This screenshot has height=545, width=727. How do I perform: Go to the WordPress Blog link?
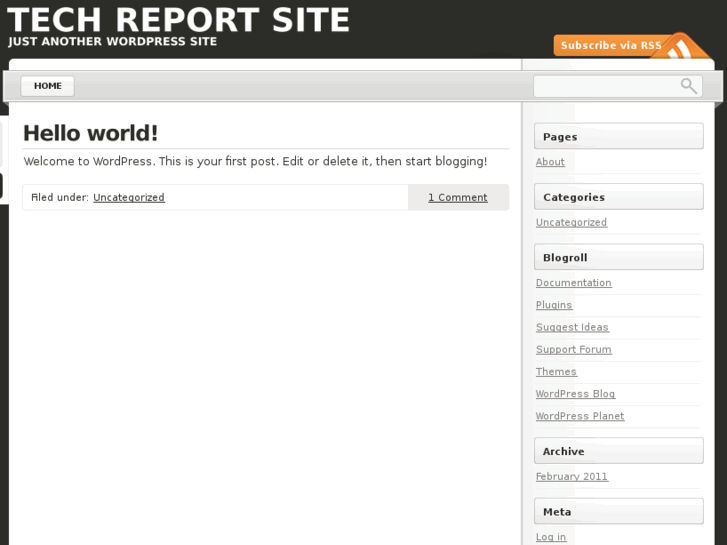coord(575,394)
